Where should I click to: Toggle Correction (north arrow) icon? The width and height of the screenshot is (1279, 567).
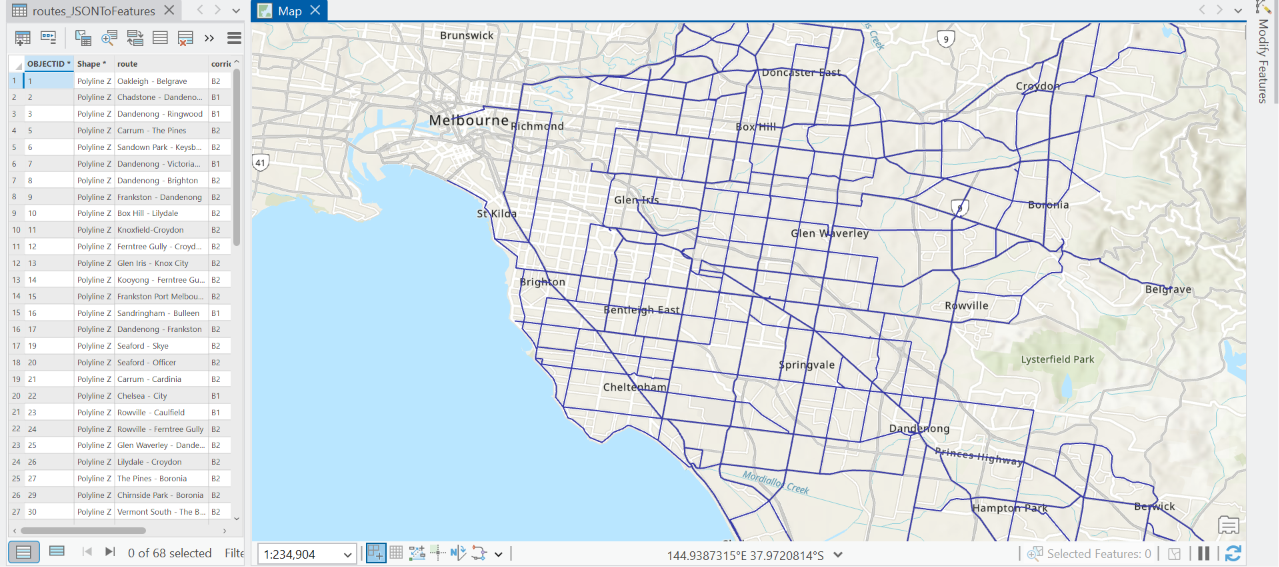pyautogui.click(x=458, y=553)
